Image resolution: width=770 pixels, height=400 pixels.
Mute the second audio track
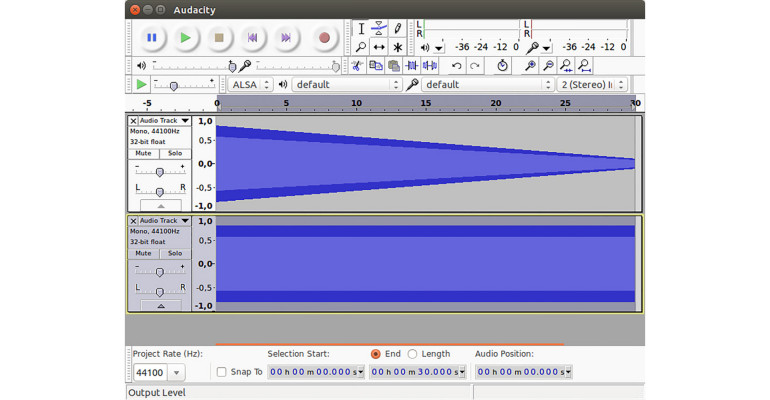pyautogui.click(x=143, y=254)
